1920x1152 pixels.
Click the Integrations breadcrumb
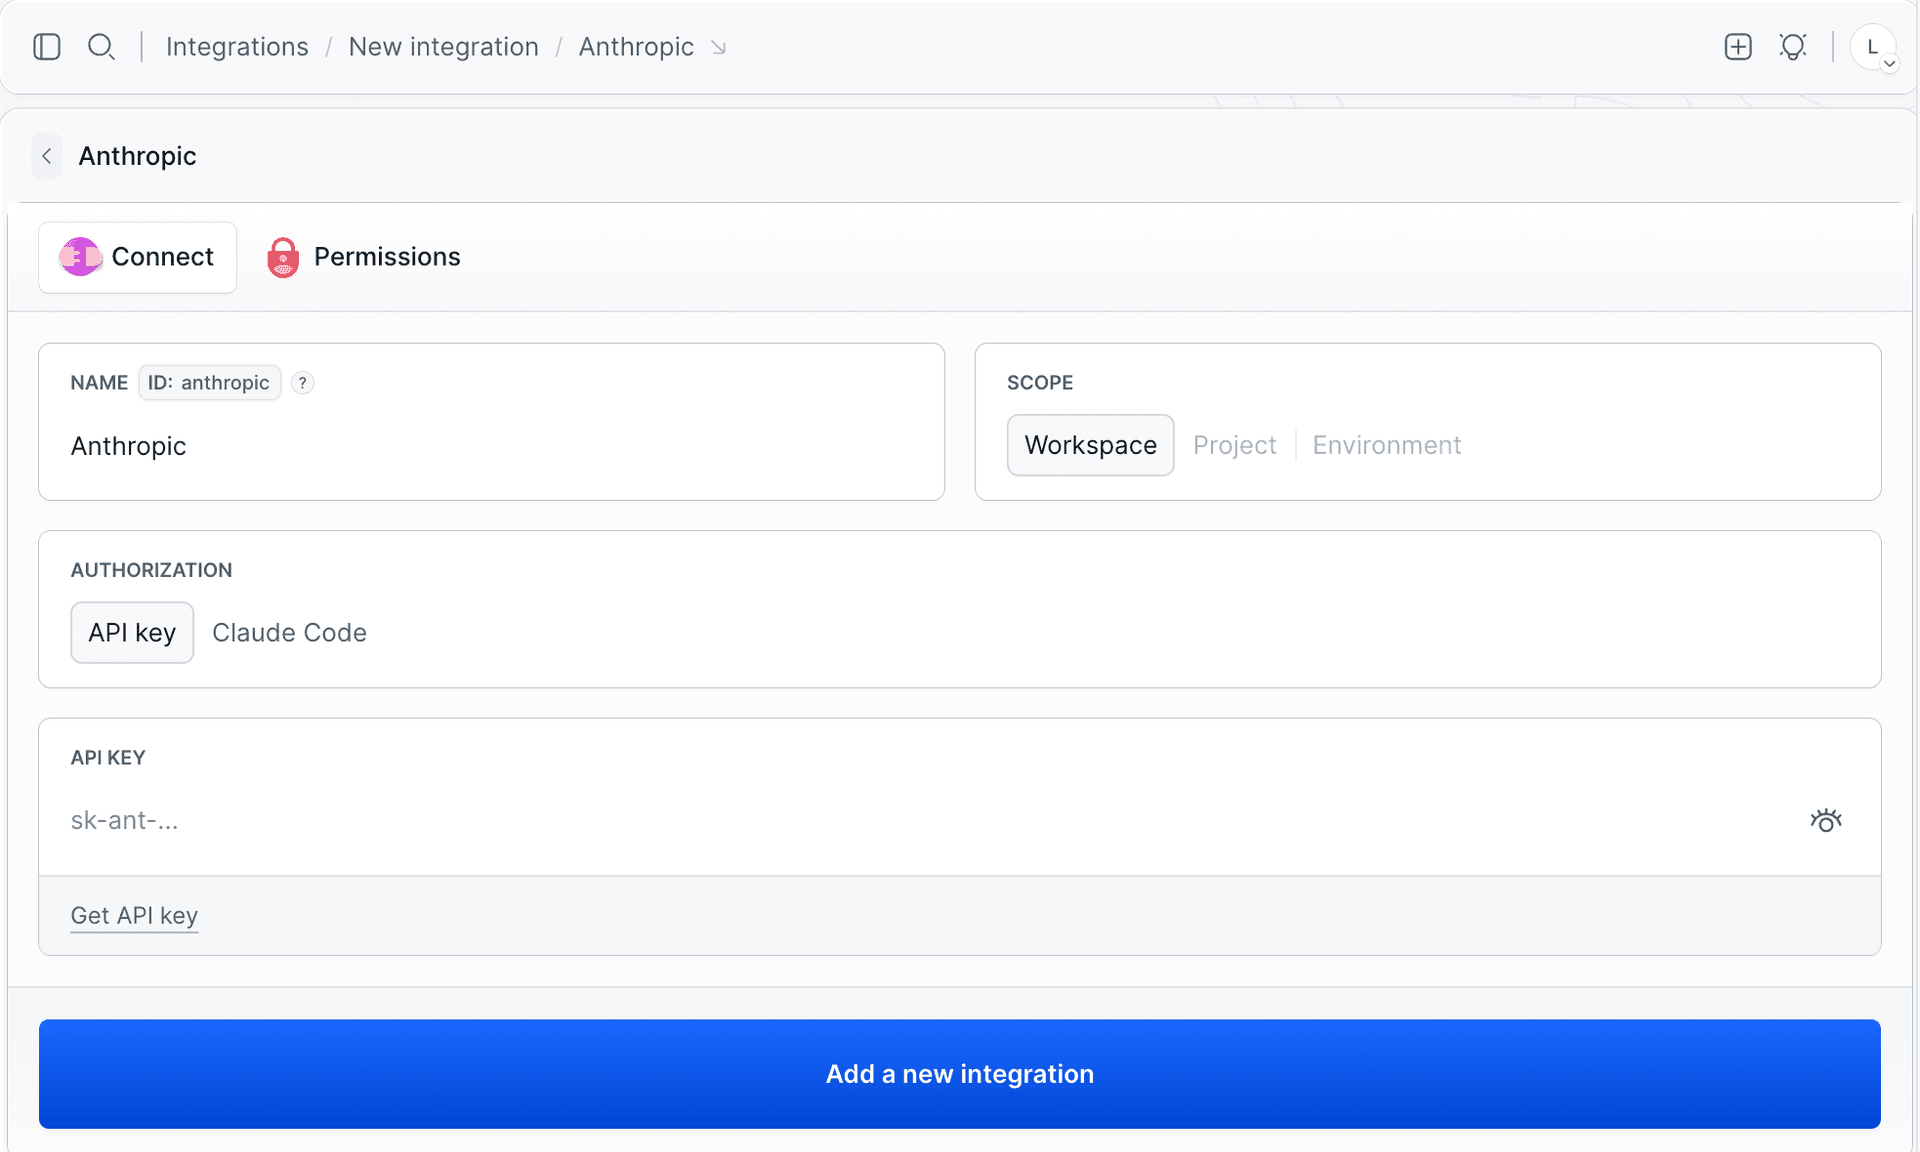click(237, 47)
